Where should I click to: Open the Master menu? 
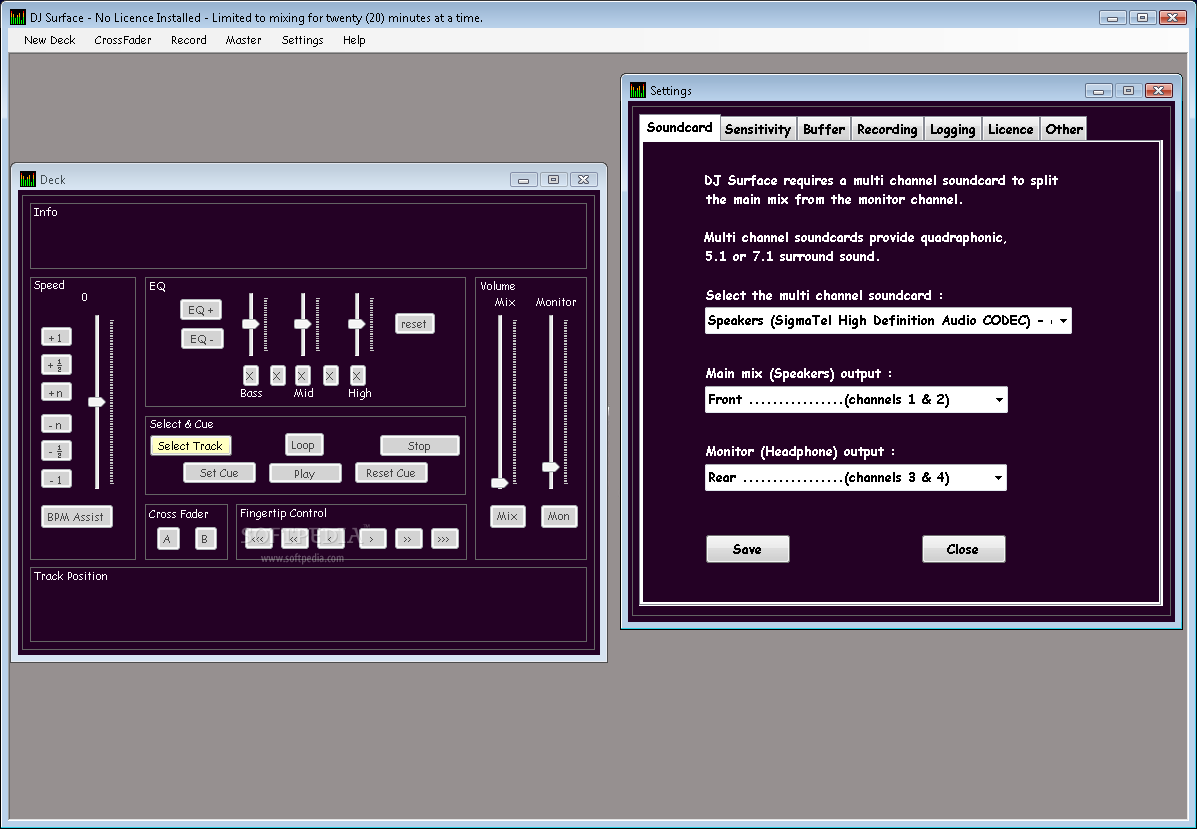pyautogui.click(x=244, y=40)
